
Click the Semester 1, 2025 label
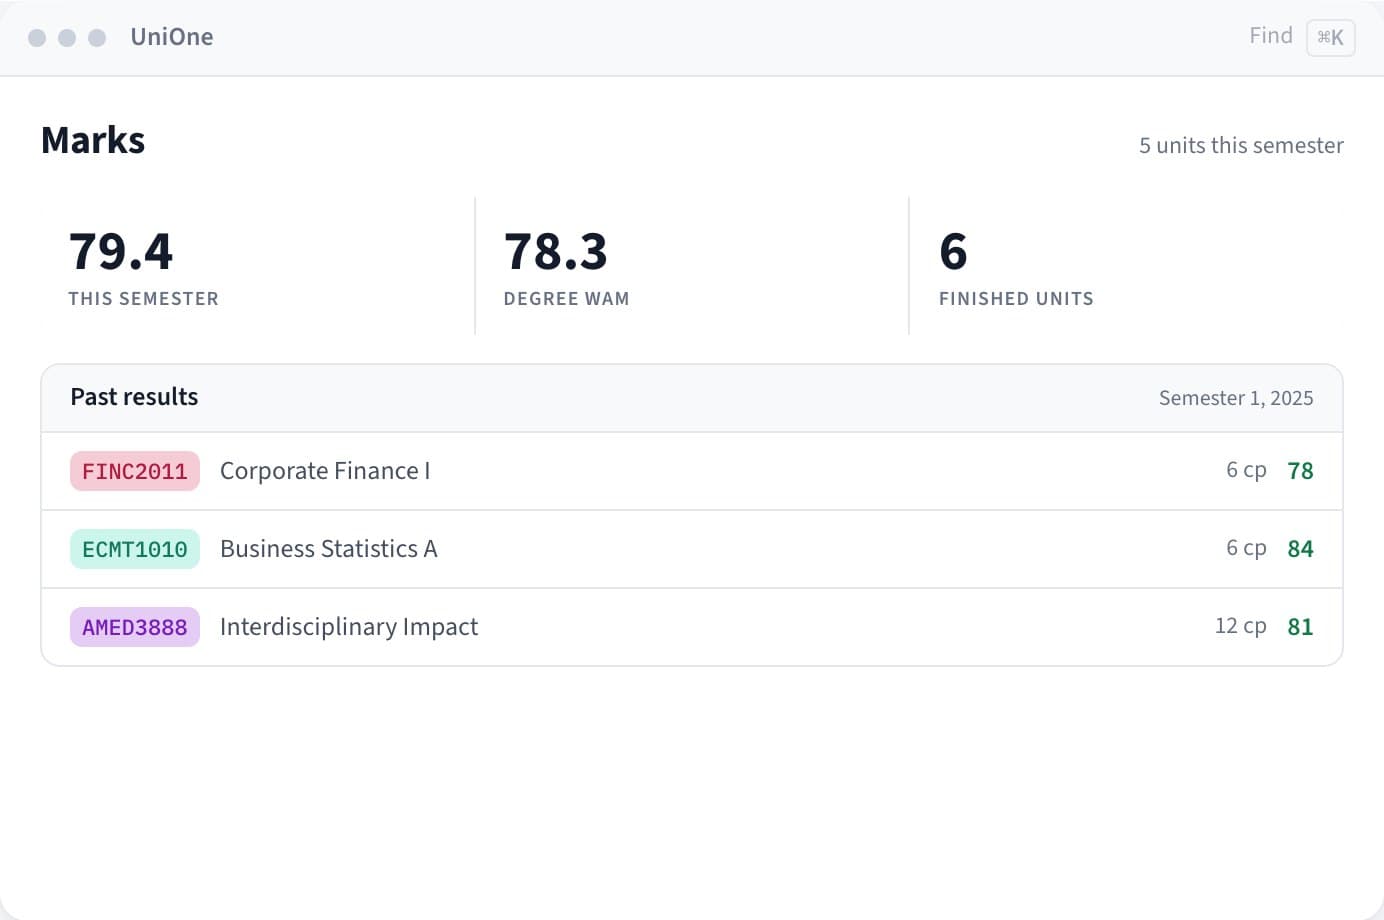(x=1236, y=398)
